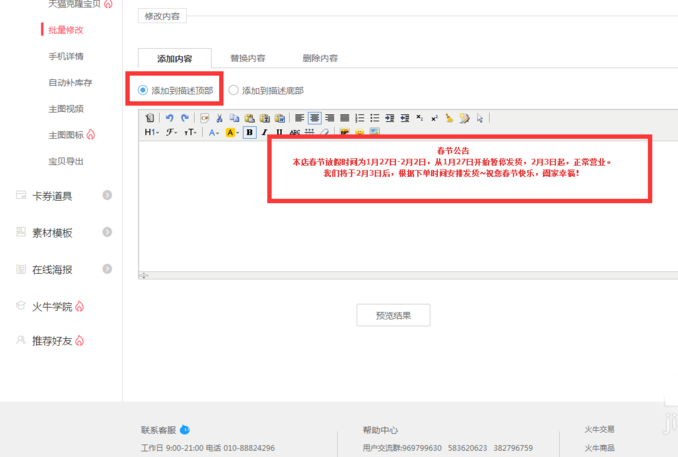Click the cut (scissors) icon
The height and width of the screenshot is (457, 678).
click(219, 118)
